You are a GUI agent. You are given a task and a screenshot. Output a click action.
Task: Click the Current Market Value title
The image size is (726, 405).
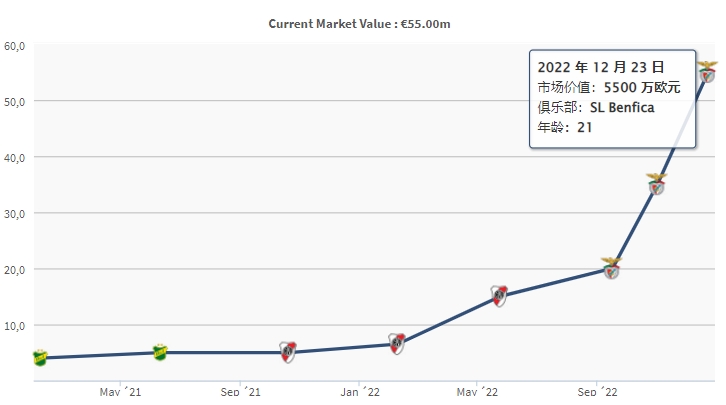(x=359, y=24)
